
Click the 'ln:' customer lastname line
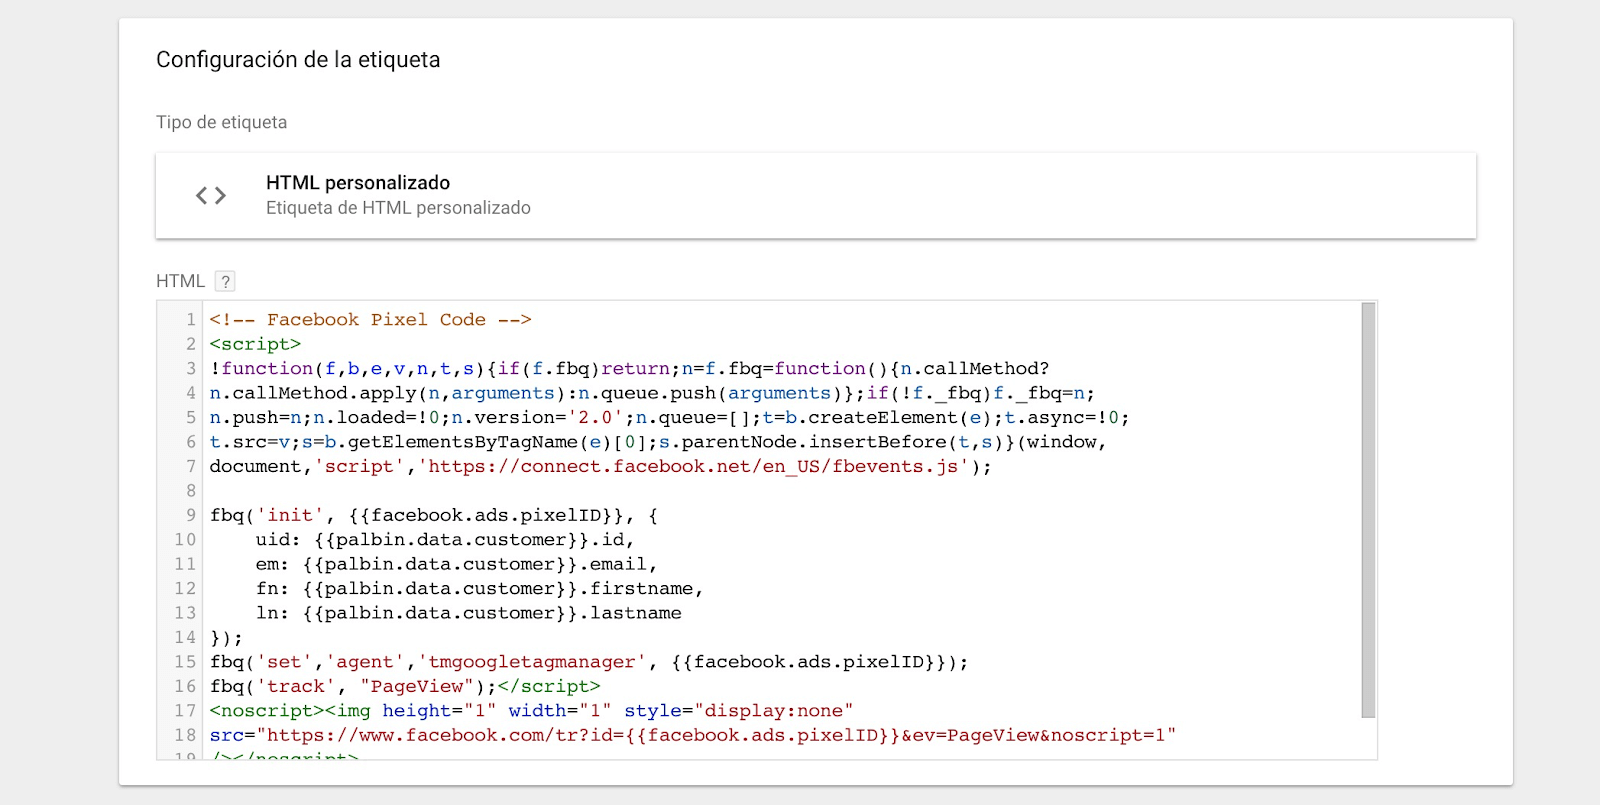tap(468, 613)
